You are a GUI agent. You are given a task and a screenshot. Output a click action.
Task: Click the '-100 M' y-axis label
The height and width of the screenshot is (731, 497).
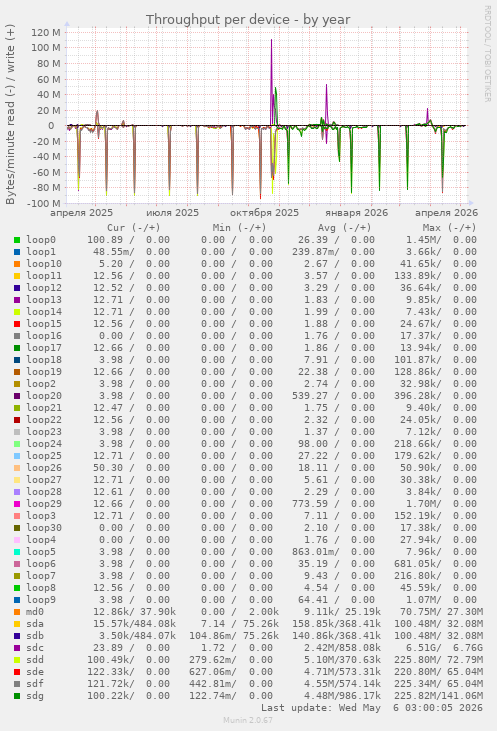click(44, 203)
